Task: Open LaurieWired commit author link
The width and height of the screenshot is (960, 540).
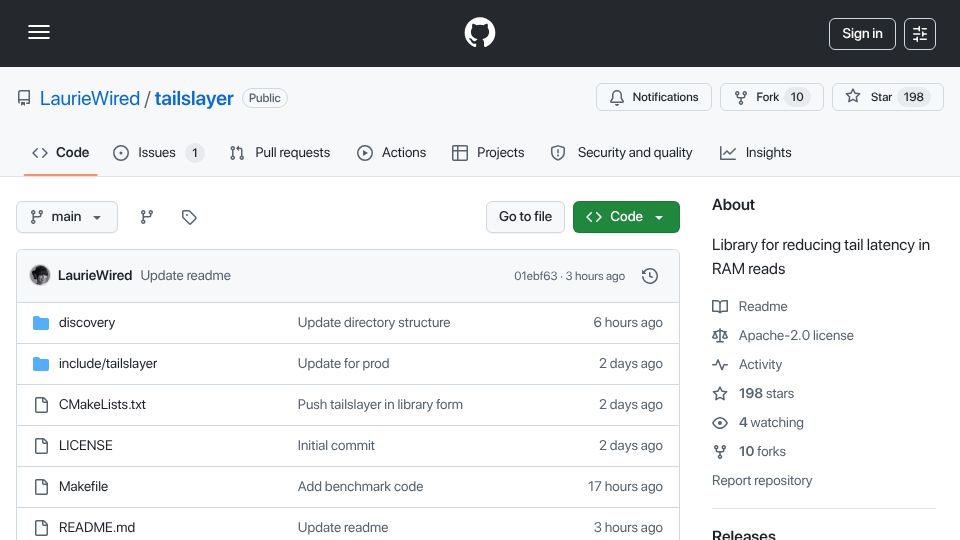Action: [x=95, y=276]
